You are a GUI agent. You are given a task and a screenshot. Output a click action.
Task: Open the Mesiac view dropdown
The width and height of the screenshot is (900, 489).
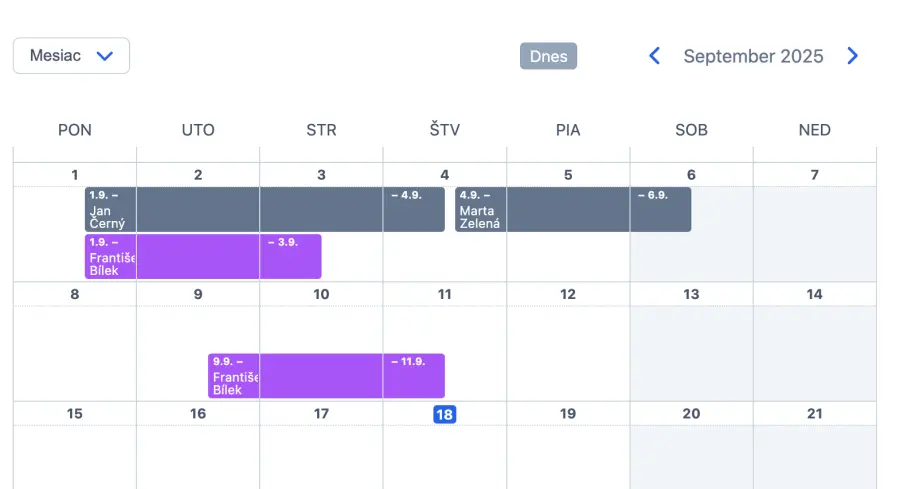71,56
